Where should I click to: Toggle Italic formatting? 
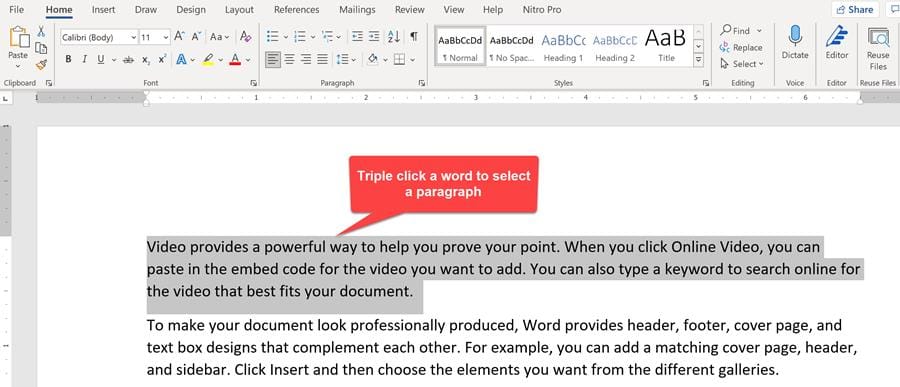click(84, 59)
